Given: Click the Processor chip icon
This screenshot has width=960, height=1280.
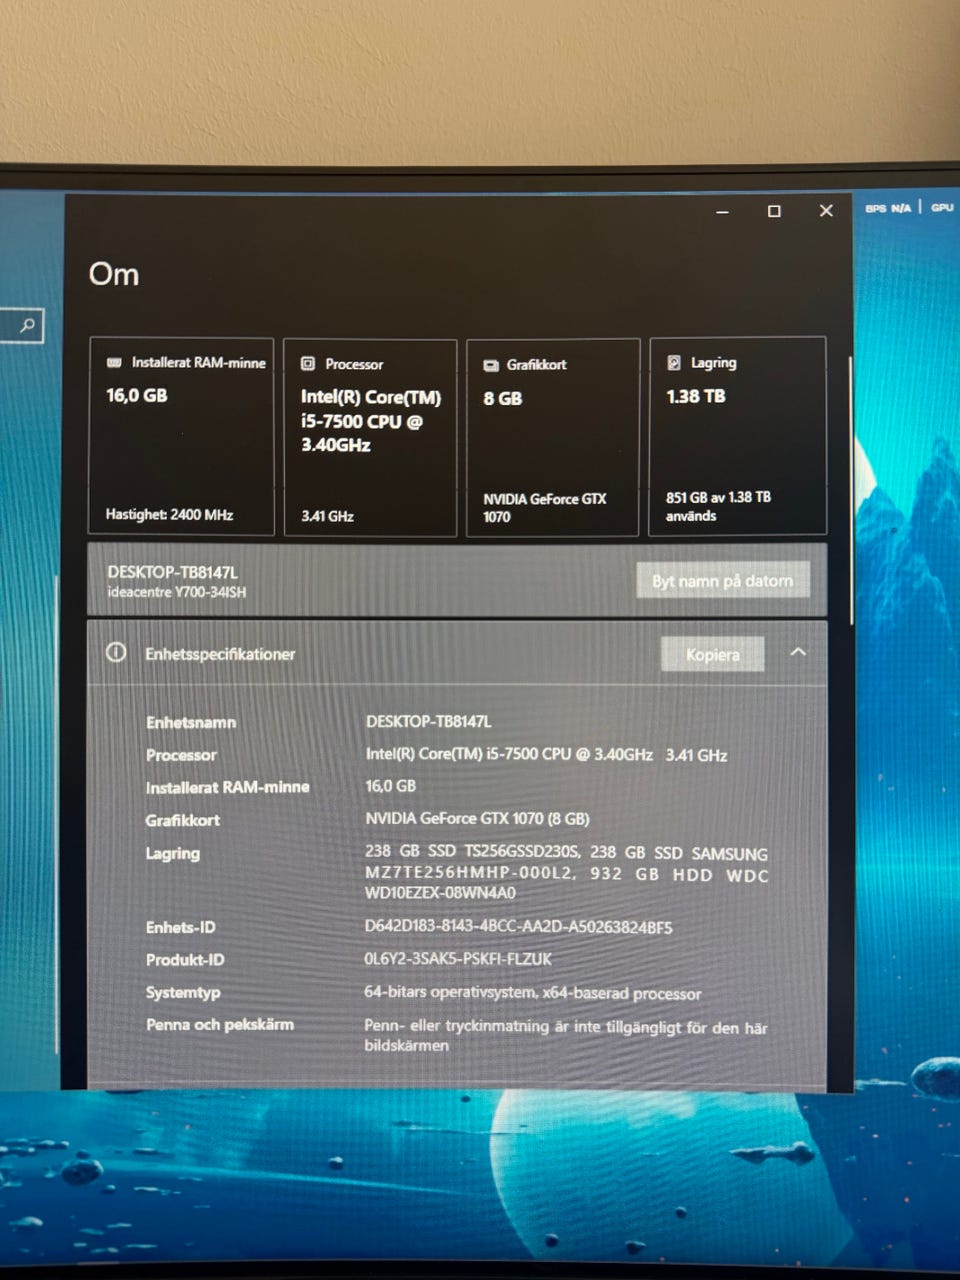Looking at the screenshot, I should coord(308,364).
